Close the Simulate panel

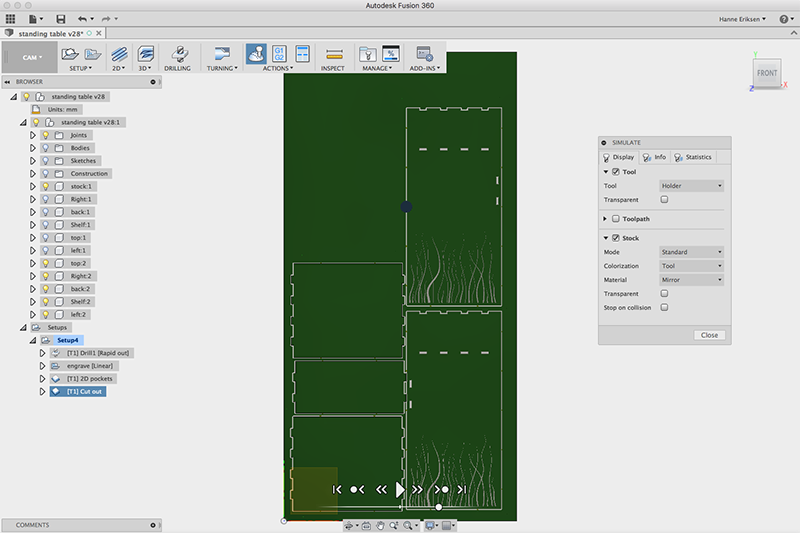709,335
